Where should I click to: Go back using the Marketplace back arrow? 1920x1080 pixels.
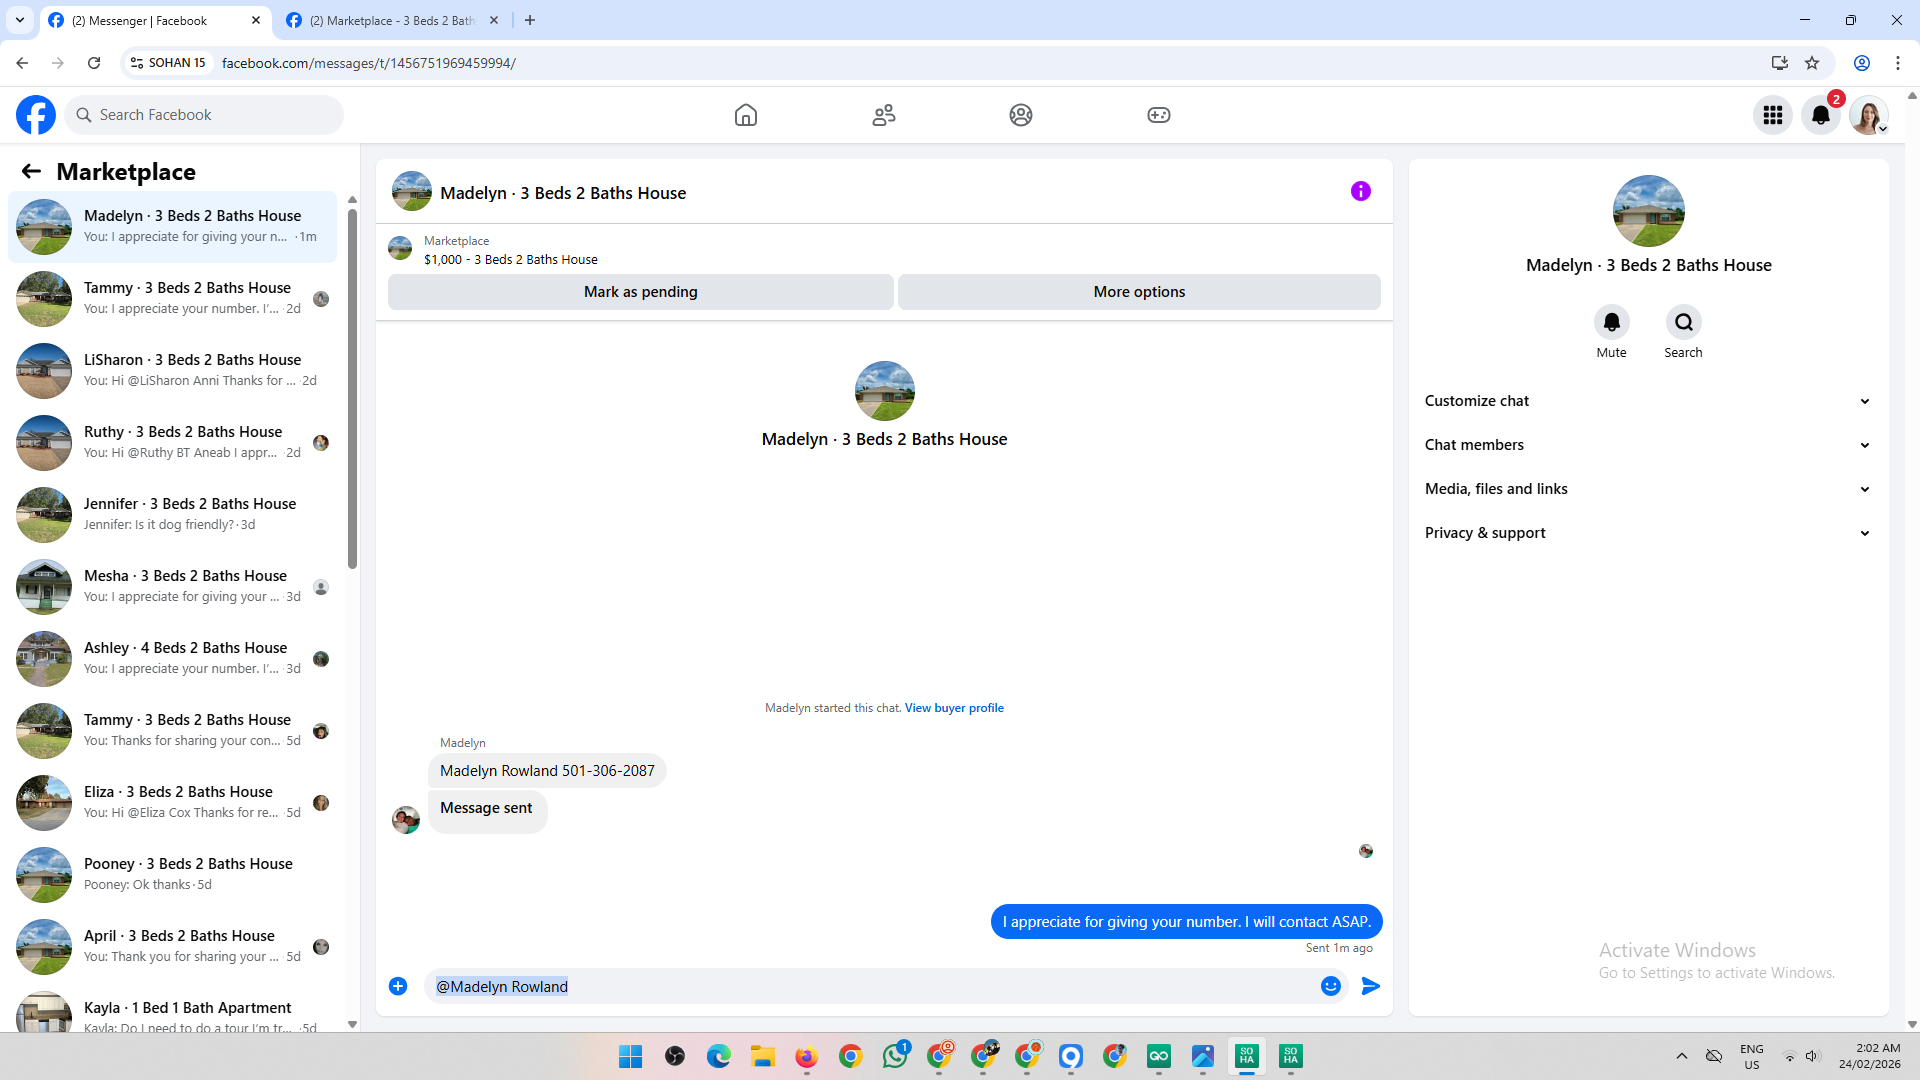point(31,171)
